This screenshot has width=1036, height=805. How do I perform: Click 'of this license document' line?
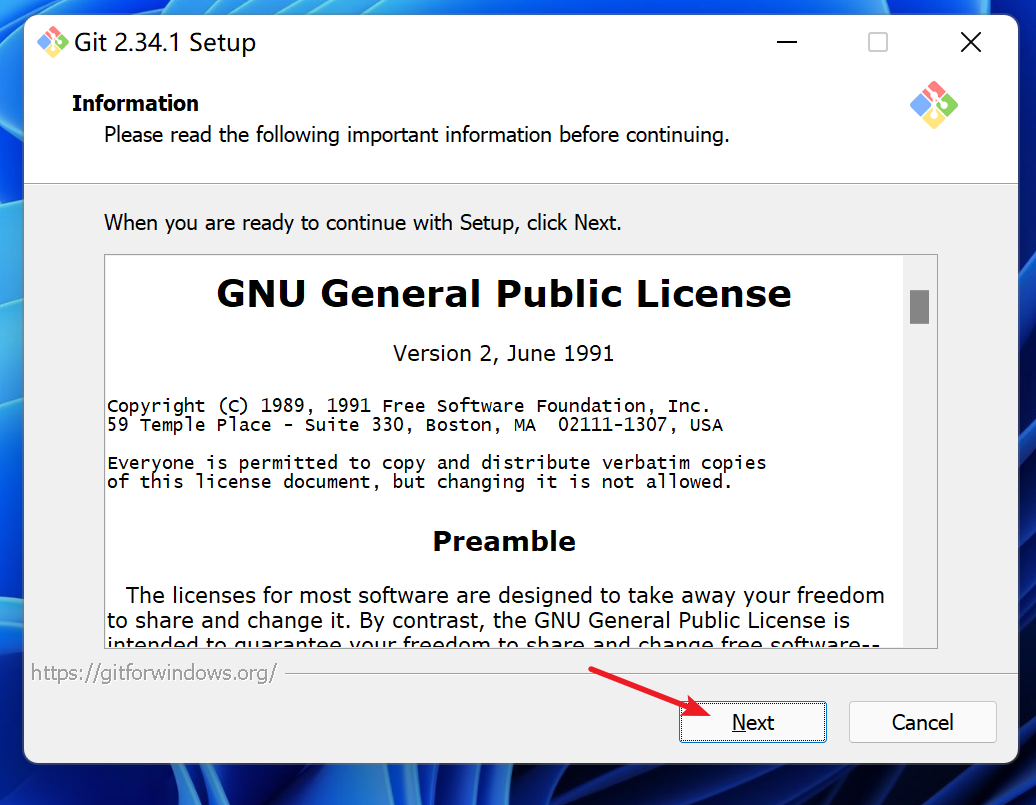tap(420, 482)
